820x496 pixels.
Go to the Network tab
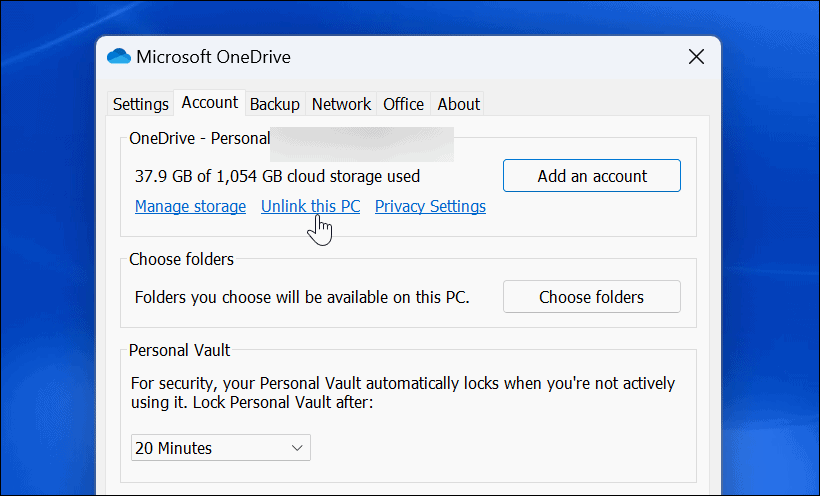coord(341,104)
